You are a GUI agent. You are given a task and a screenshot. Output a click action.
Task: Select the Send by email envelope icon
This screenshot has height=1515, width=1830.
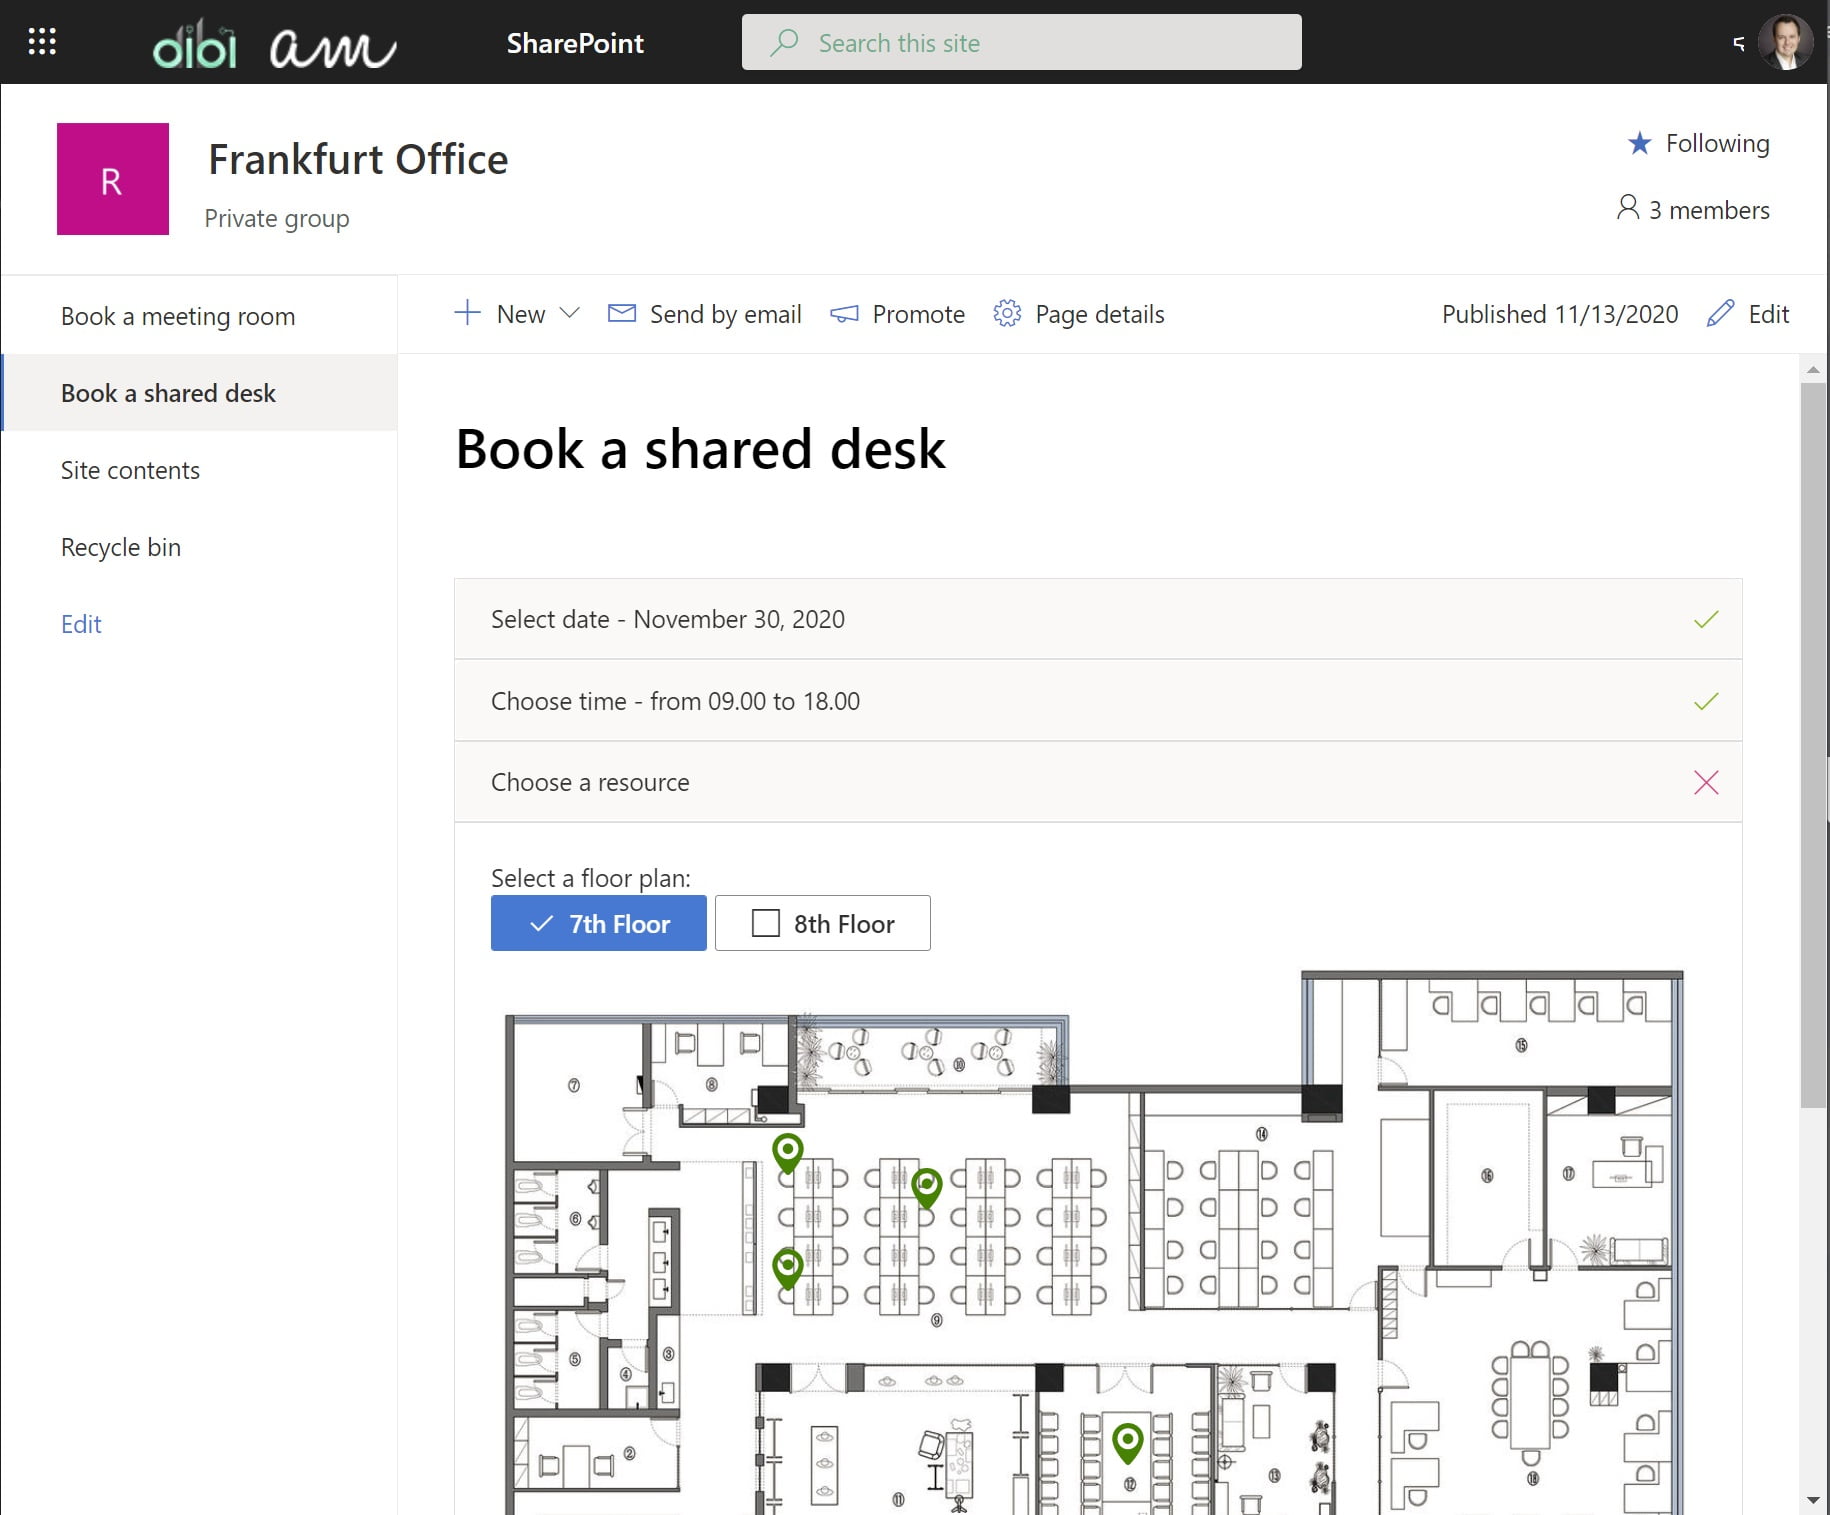click(621, 313)
